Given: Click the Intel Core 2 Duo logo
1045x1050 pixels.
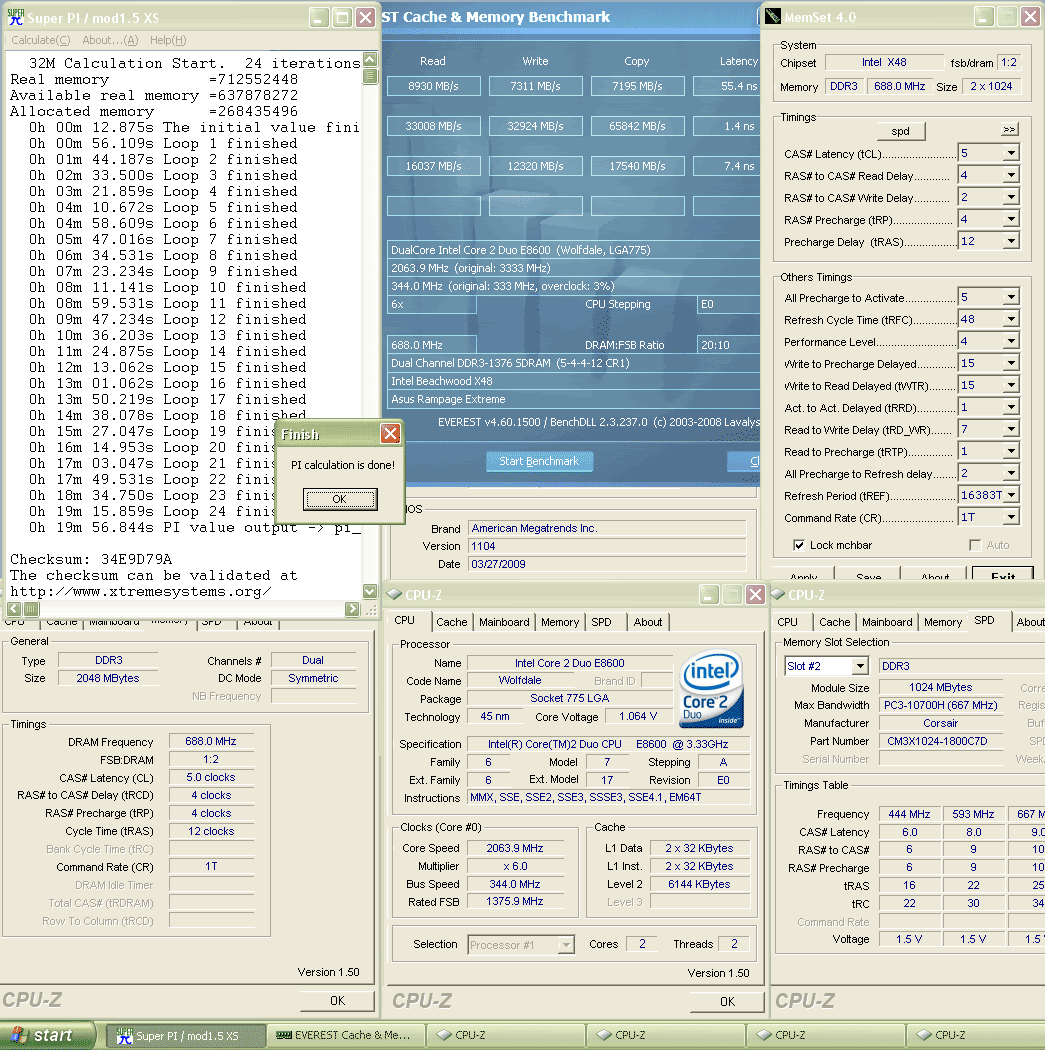Looking at the screenshot, I should pos(711,690).
